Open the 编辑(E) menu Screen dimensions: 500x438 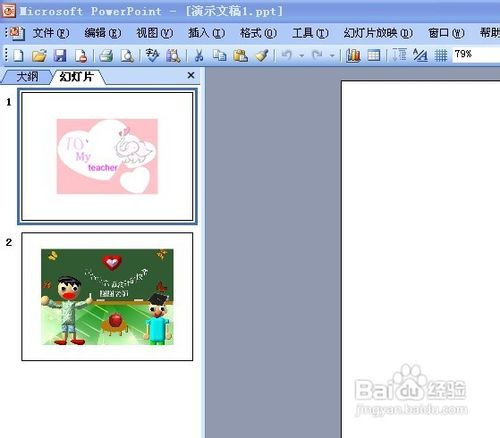click(x=103, y=33)
